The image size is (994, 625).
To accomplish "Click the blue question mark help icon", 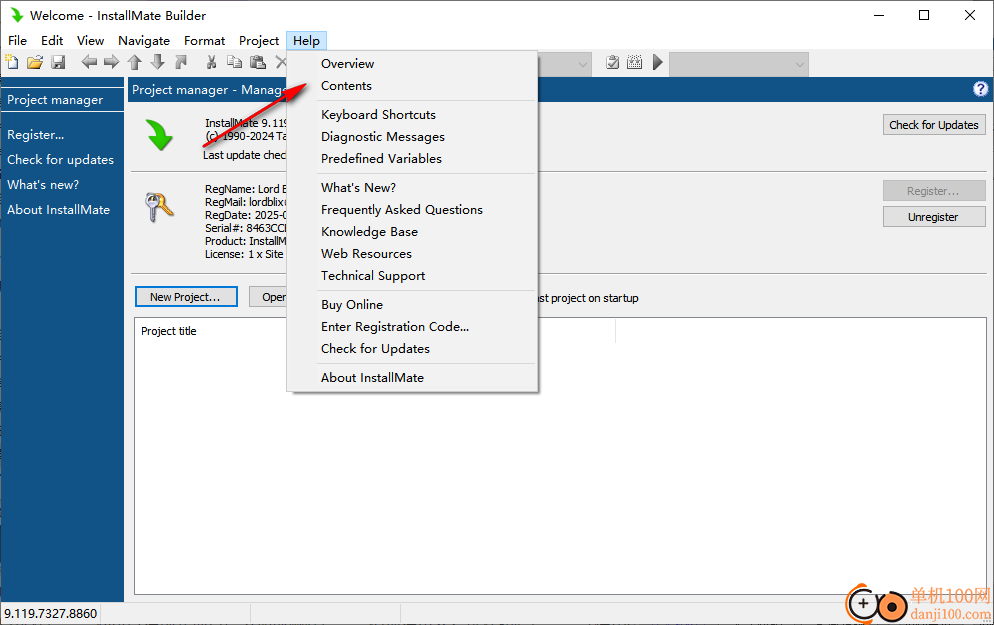I will pos(980,89).
